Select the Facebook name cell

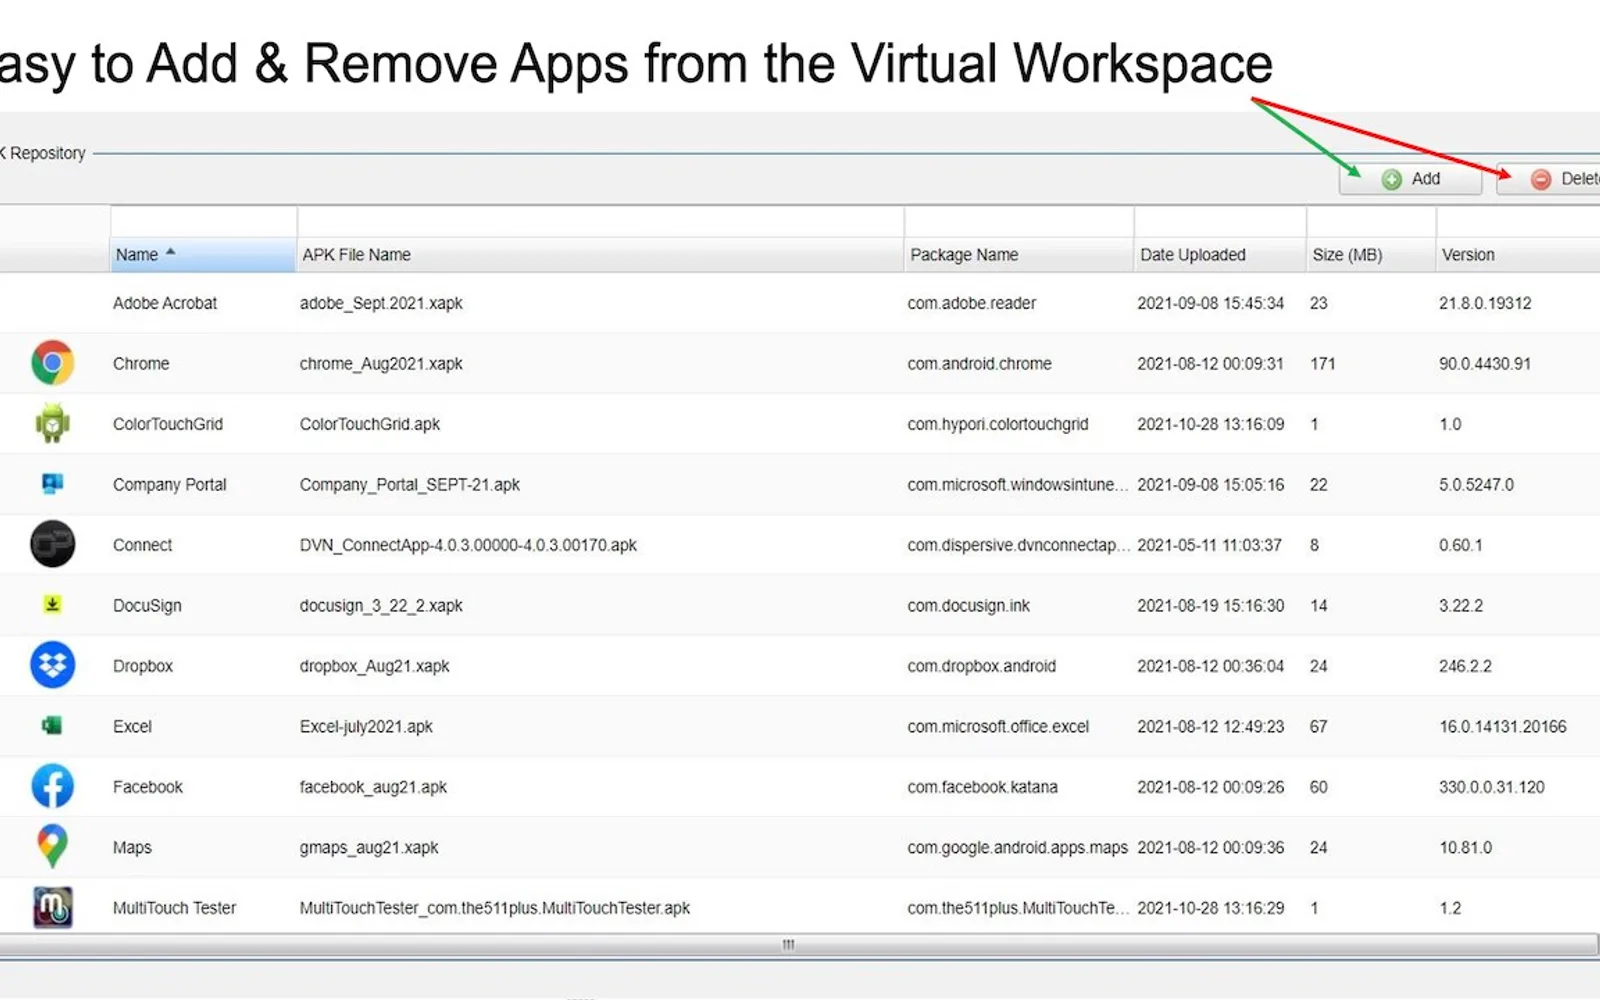148,787
